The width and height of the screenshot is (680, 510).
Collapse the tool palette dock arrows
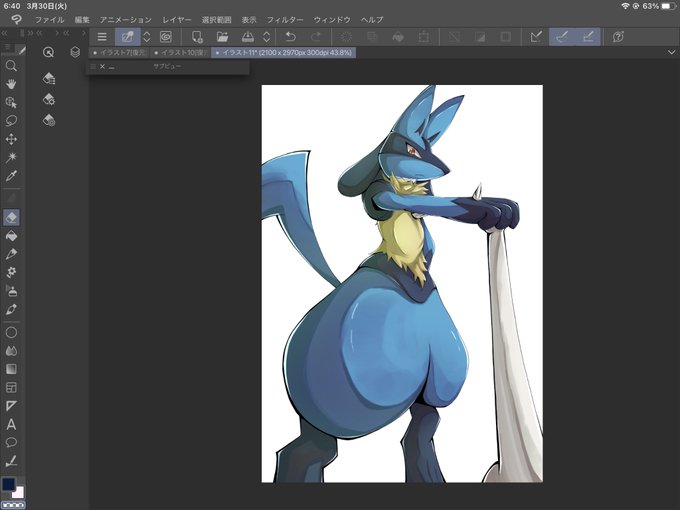click(4, 33)
